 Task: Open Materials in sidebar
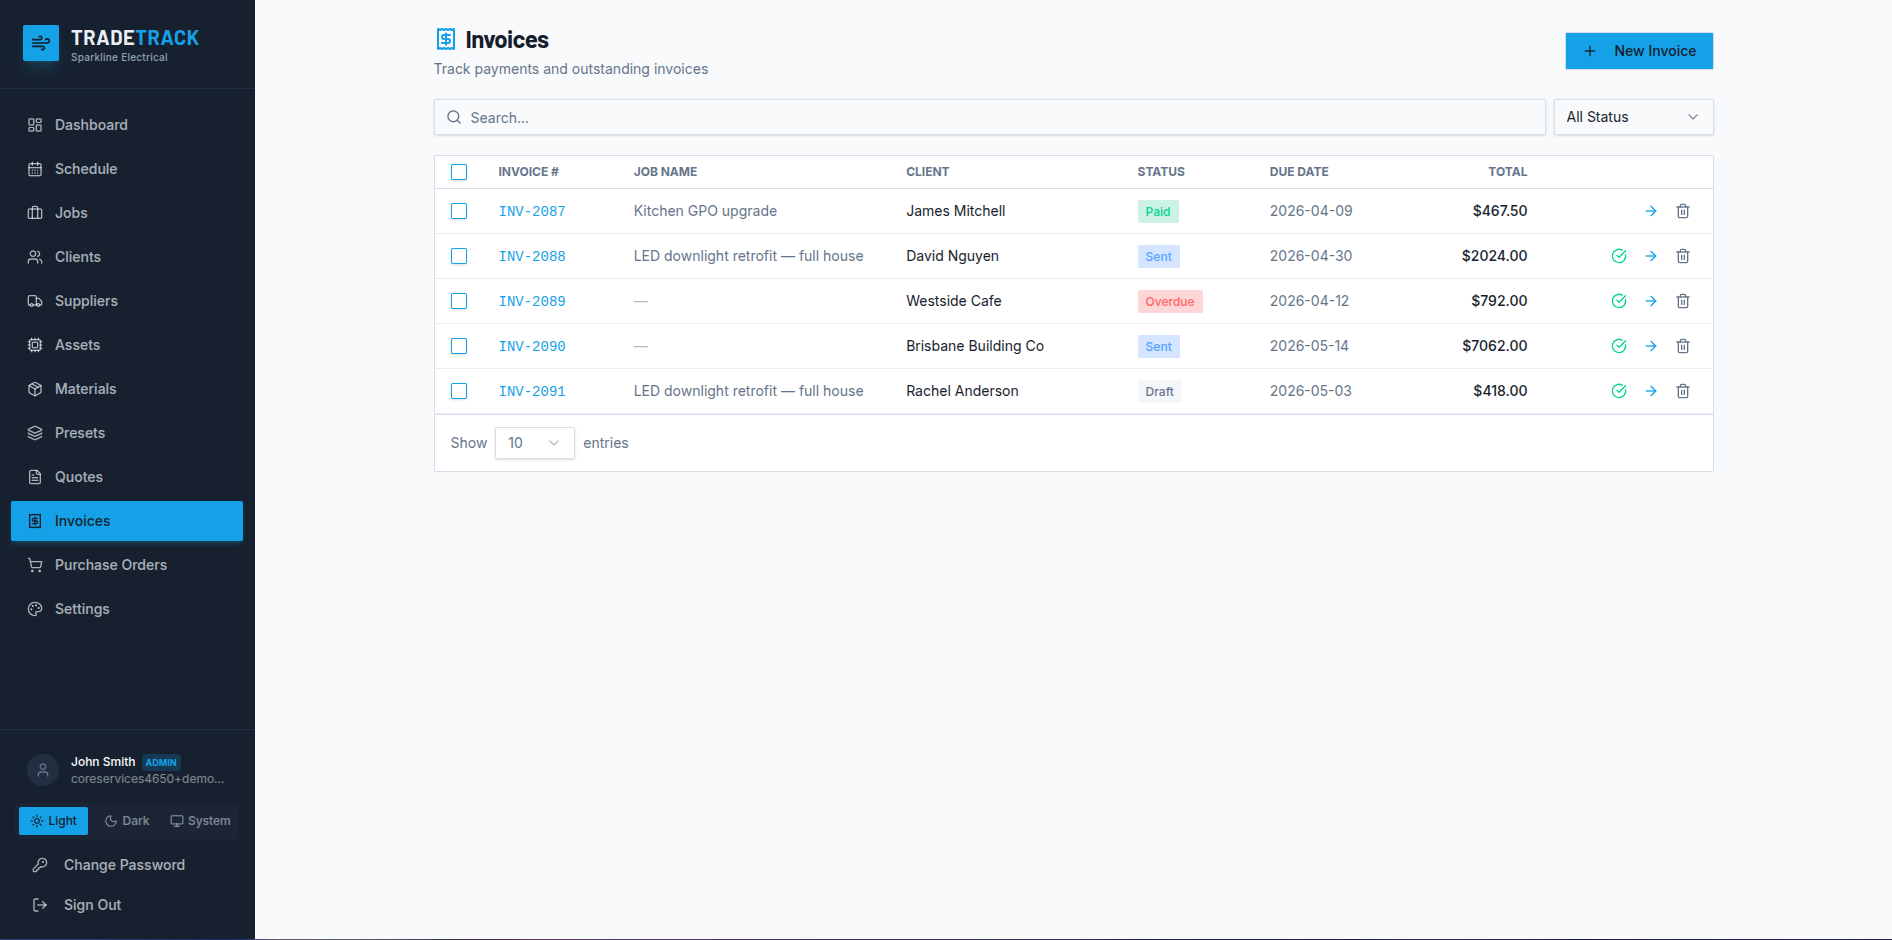[127, 389]
